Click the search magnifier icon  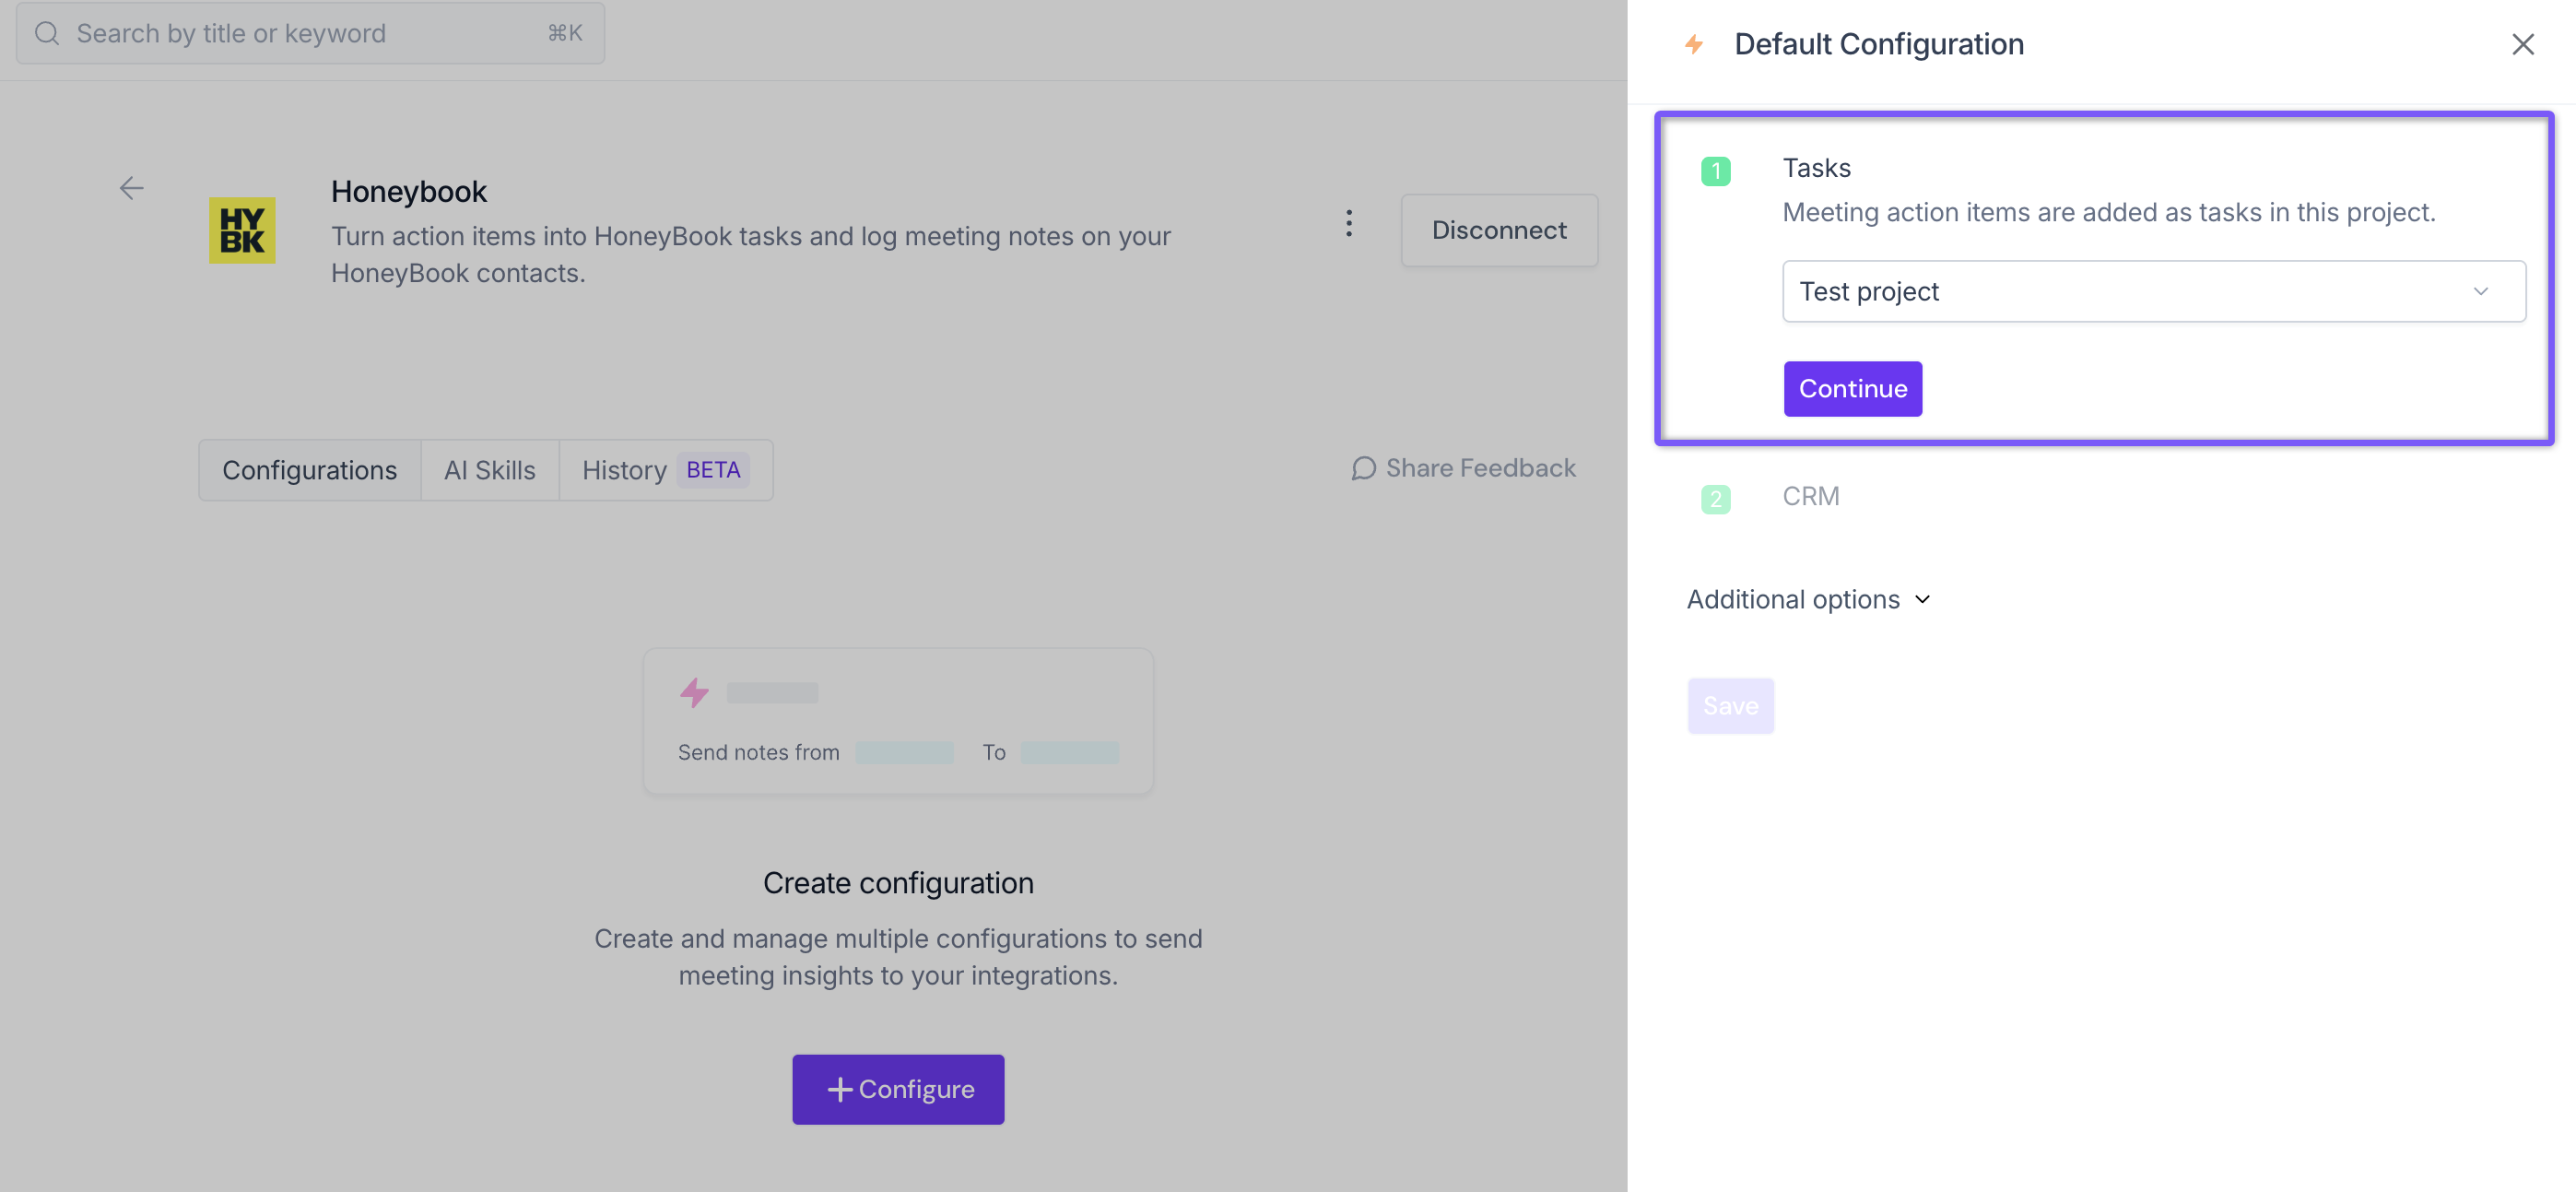[x=47, y=33]
